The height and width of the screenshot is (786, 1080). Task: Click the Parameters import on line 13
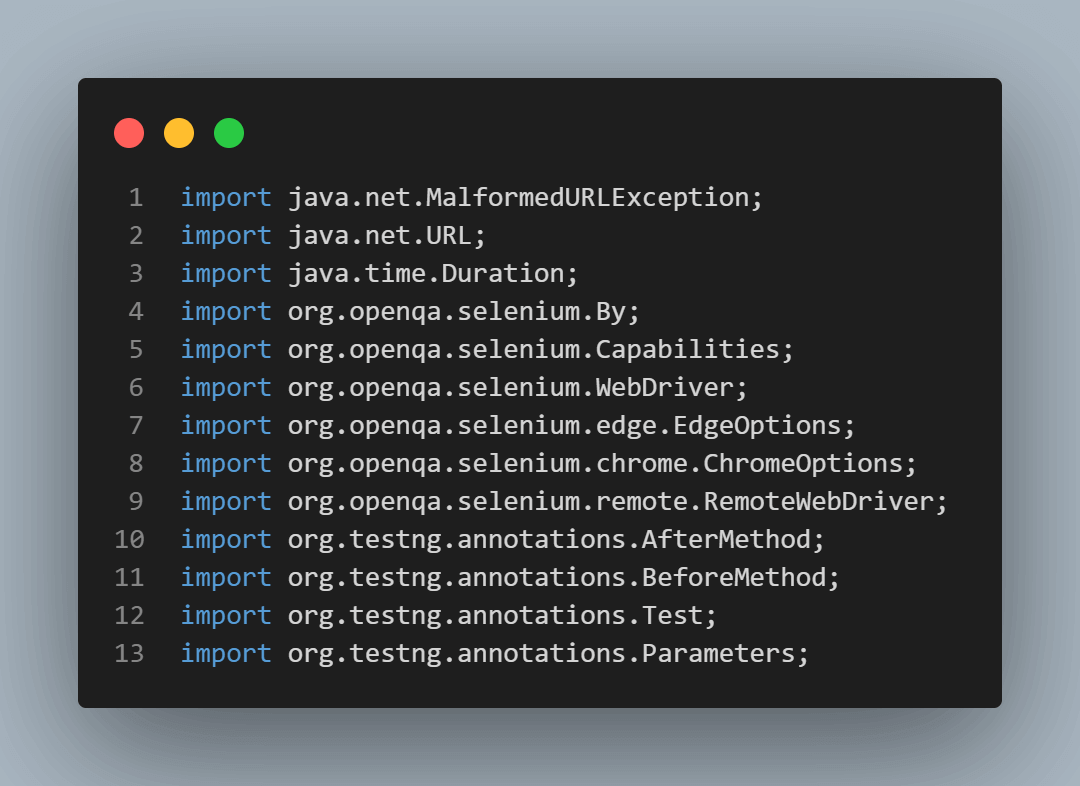coord(717,654)
